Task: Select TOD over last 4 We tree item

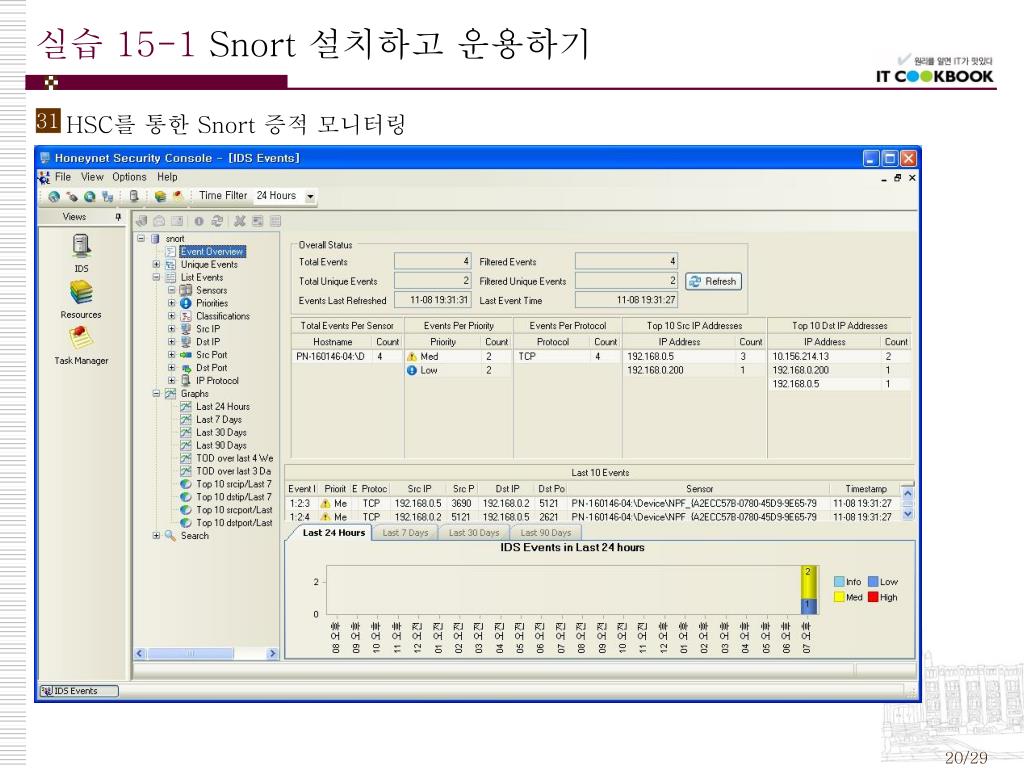Action: pyautogui.click(x=234, y=458)
